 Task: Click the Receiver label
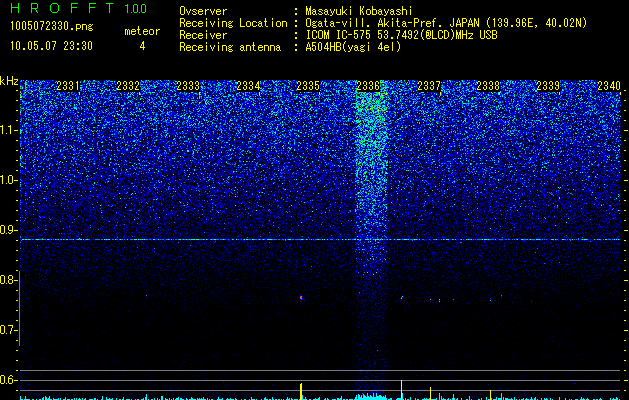pyautogui.click(x=203, y=35)
